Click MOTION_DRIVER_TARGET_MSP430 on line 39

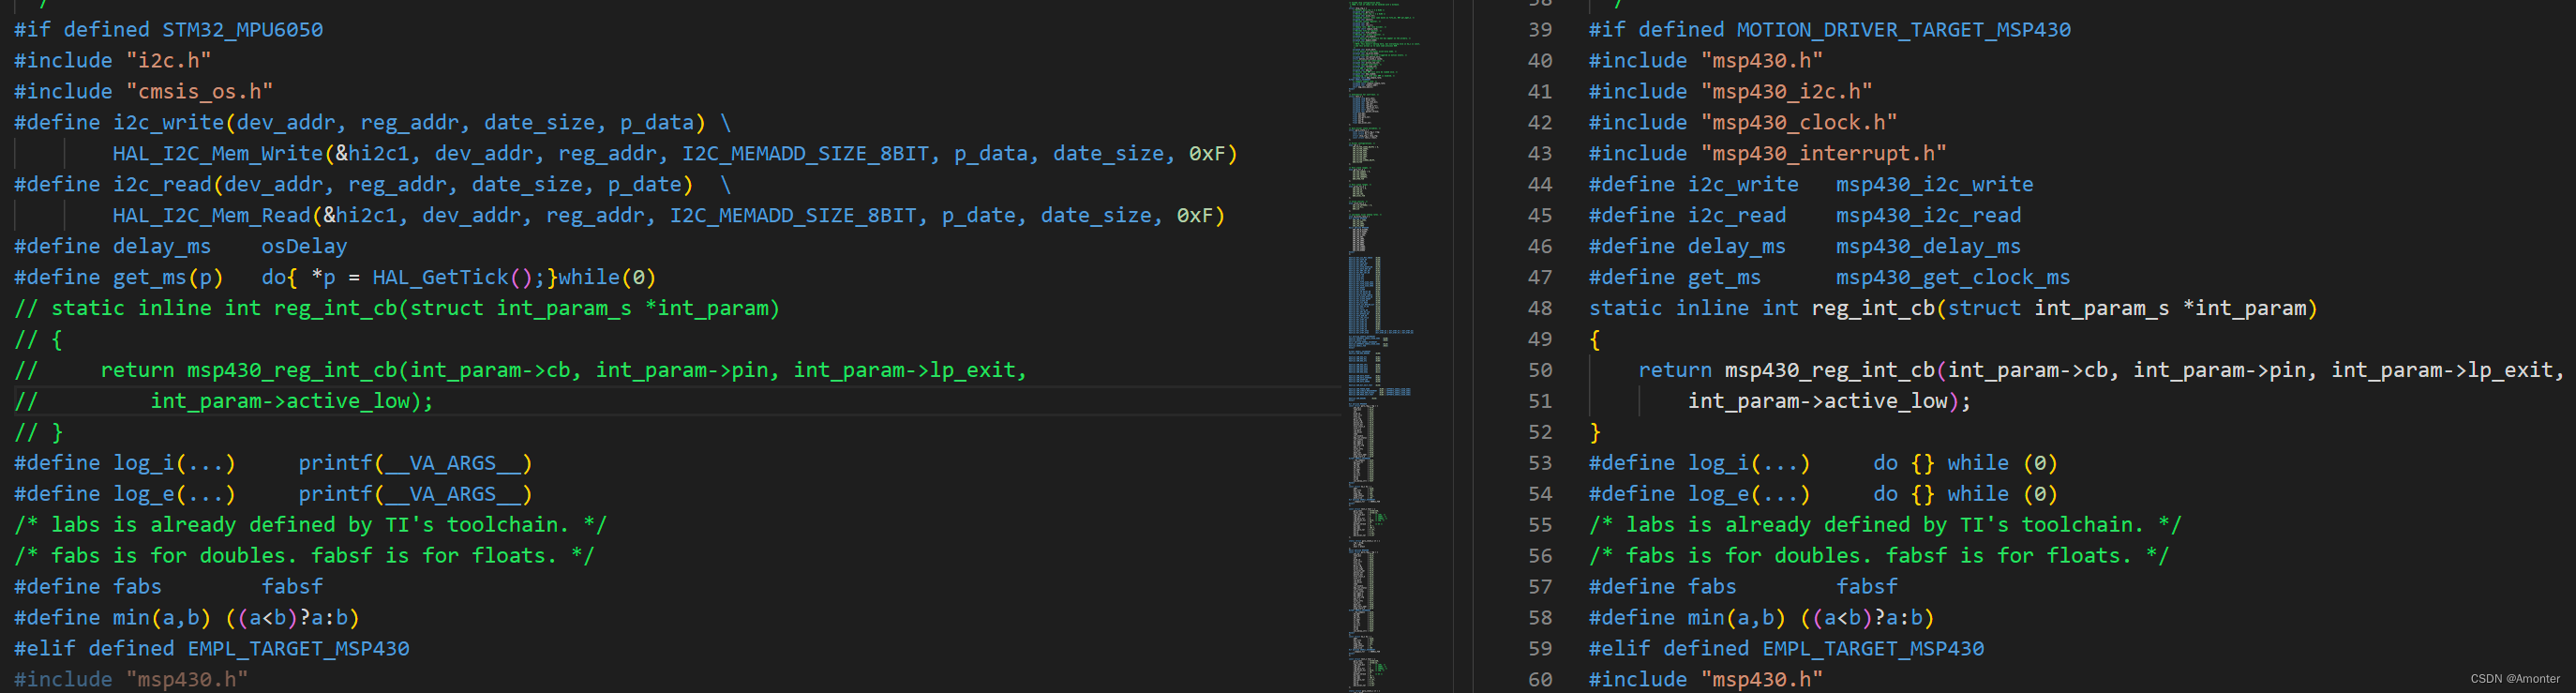[1904, 30]
